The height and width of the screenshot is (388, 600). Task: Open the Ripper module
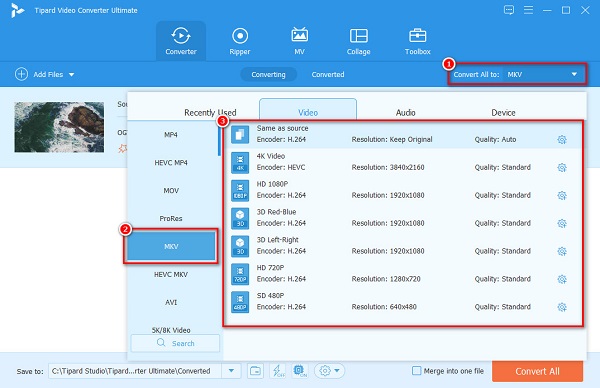coord(240,41)
